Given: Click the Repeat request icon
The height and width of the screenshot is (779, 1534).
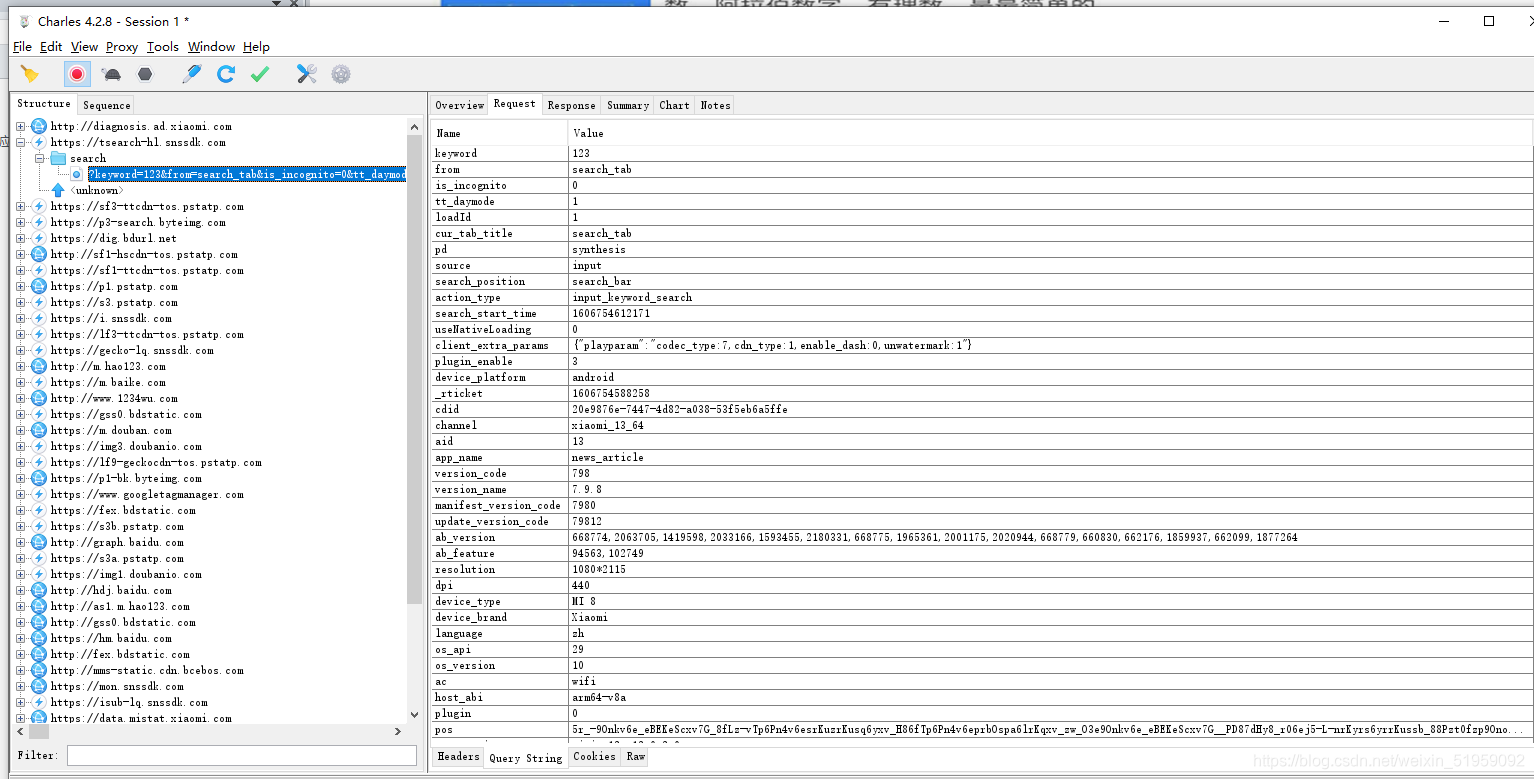Looking at the screenshot, I should click(226, 74).
